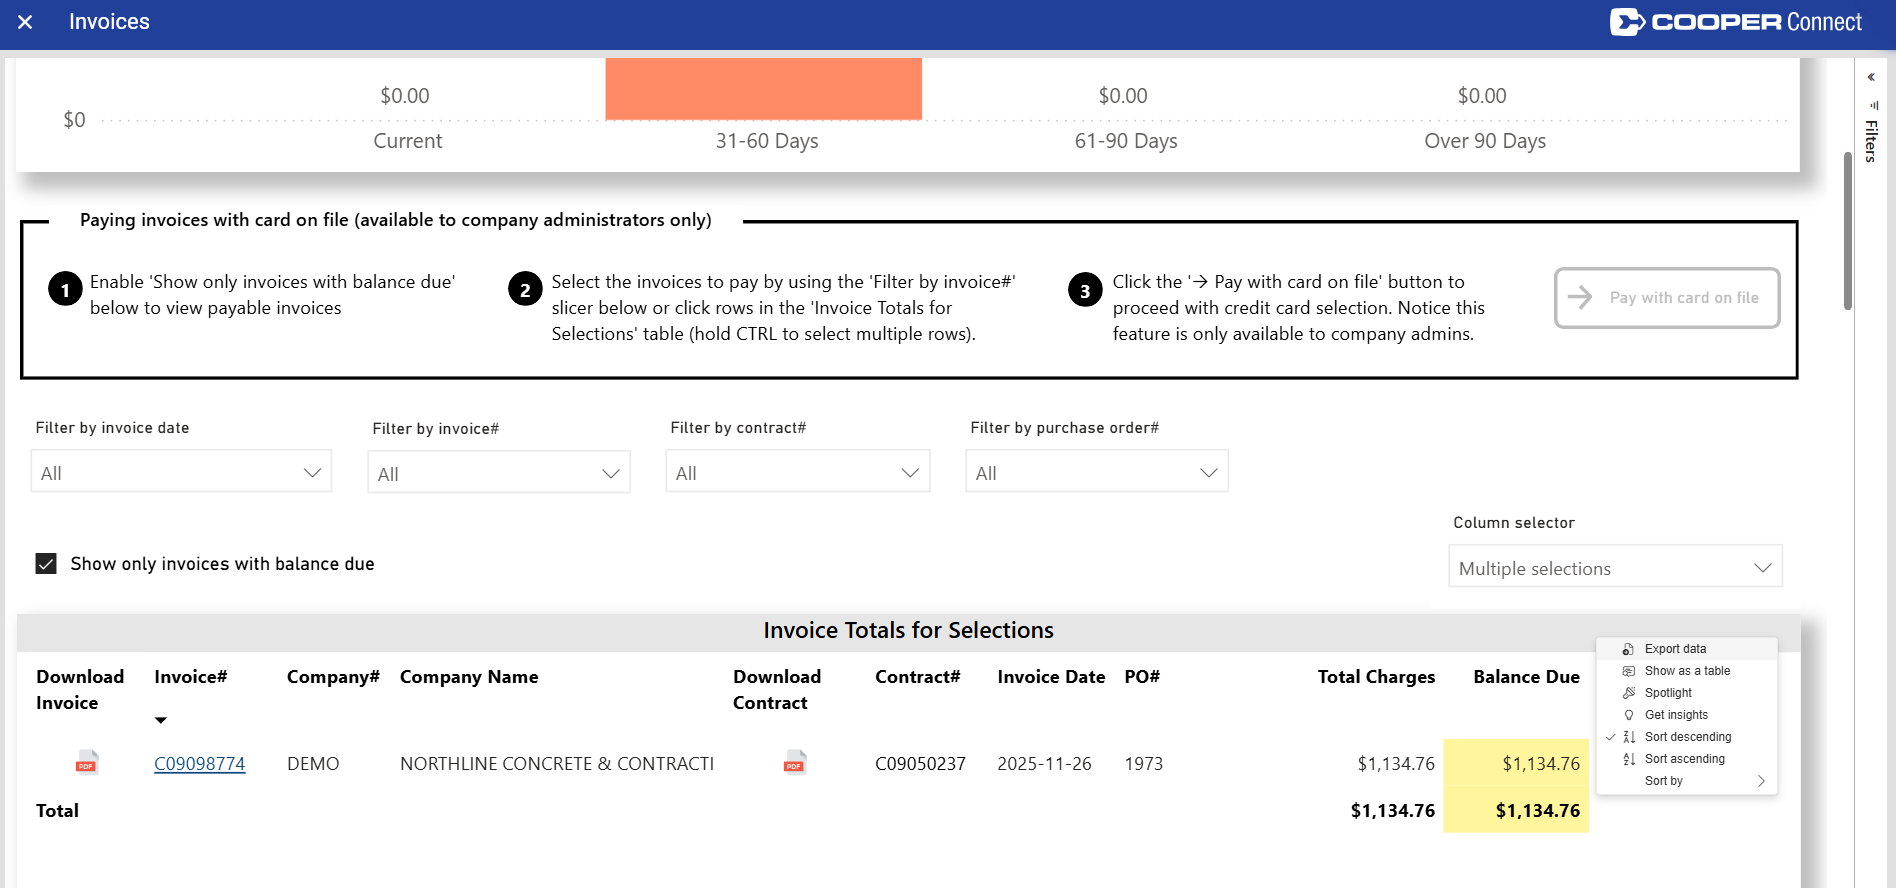Click the Get insights lightbulb icon
Screen dimensions: 1896x888
[x=1629, y=715]
